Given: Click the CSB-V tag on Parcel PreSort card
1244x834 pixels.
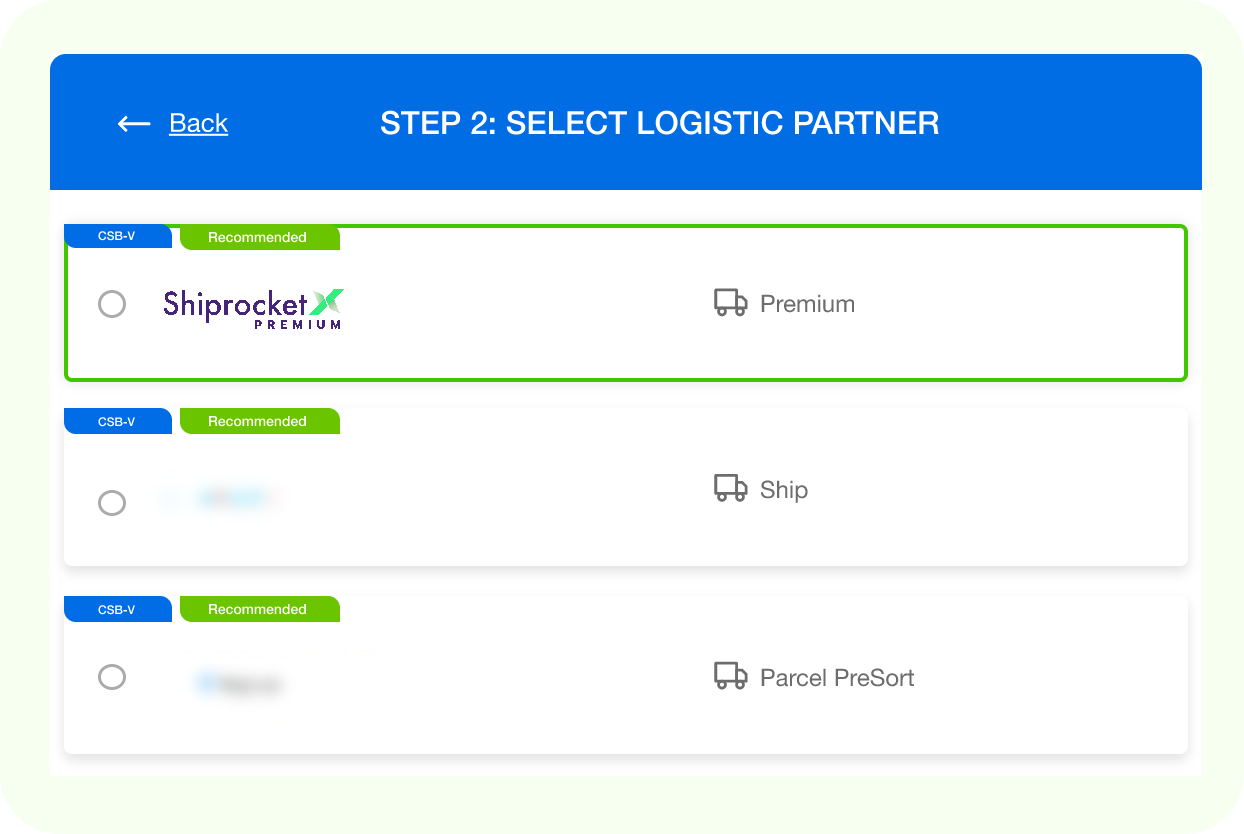Looking at the screenshot, I should pos(117,609).
